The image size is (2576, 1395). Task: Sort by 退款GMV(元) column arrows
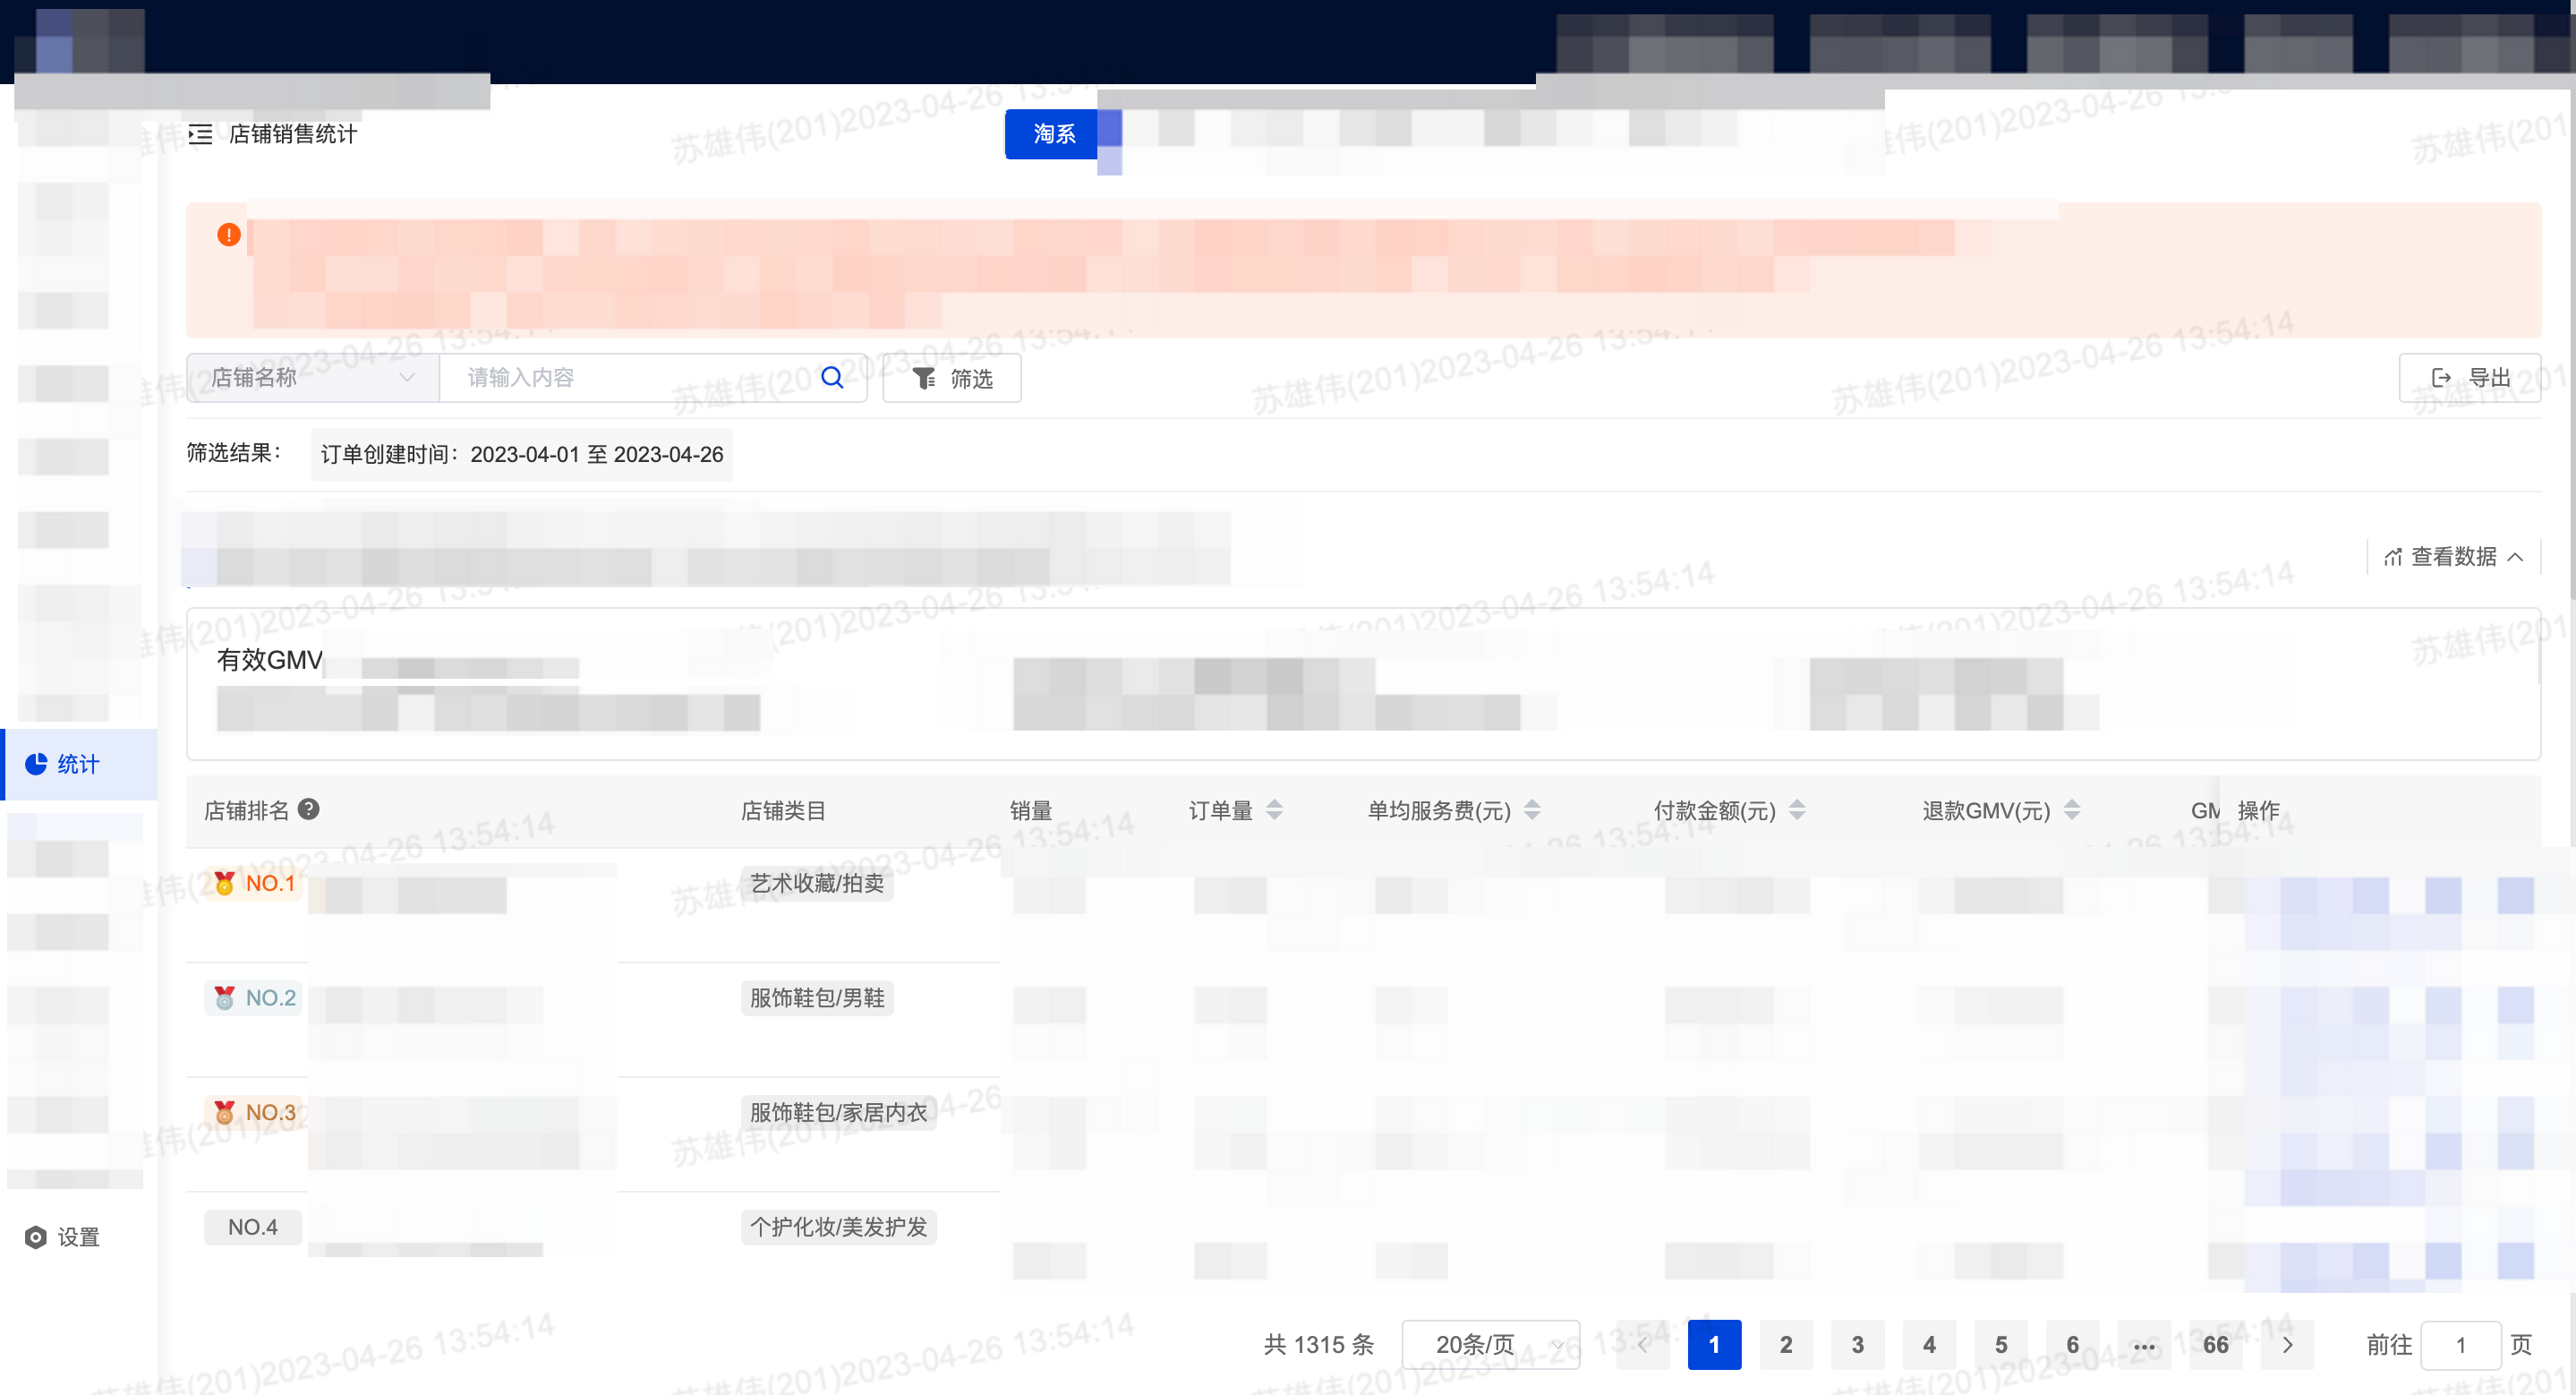[2072, 810]
